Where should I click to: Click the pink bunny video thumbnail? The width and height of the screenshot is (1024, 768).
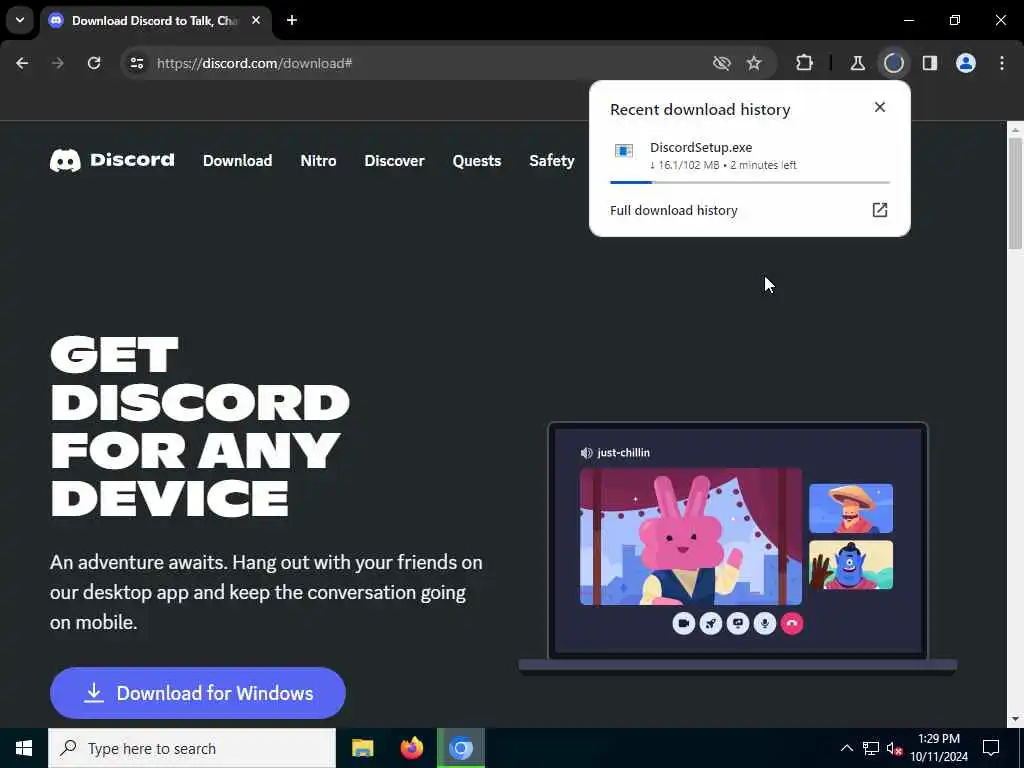click(691, 536)
